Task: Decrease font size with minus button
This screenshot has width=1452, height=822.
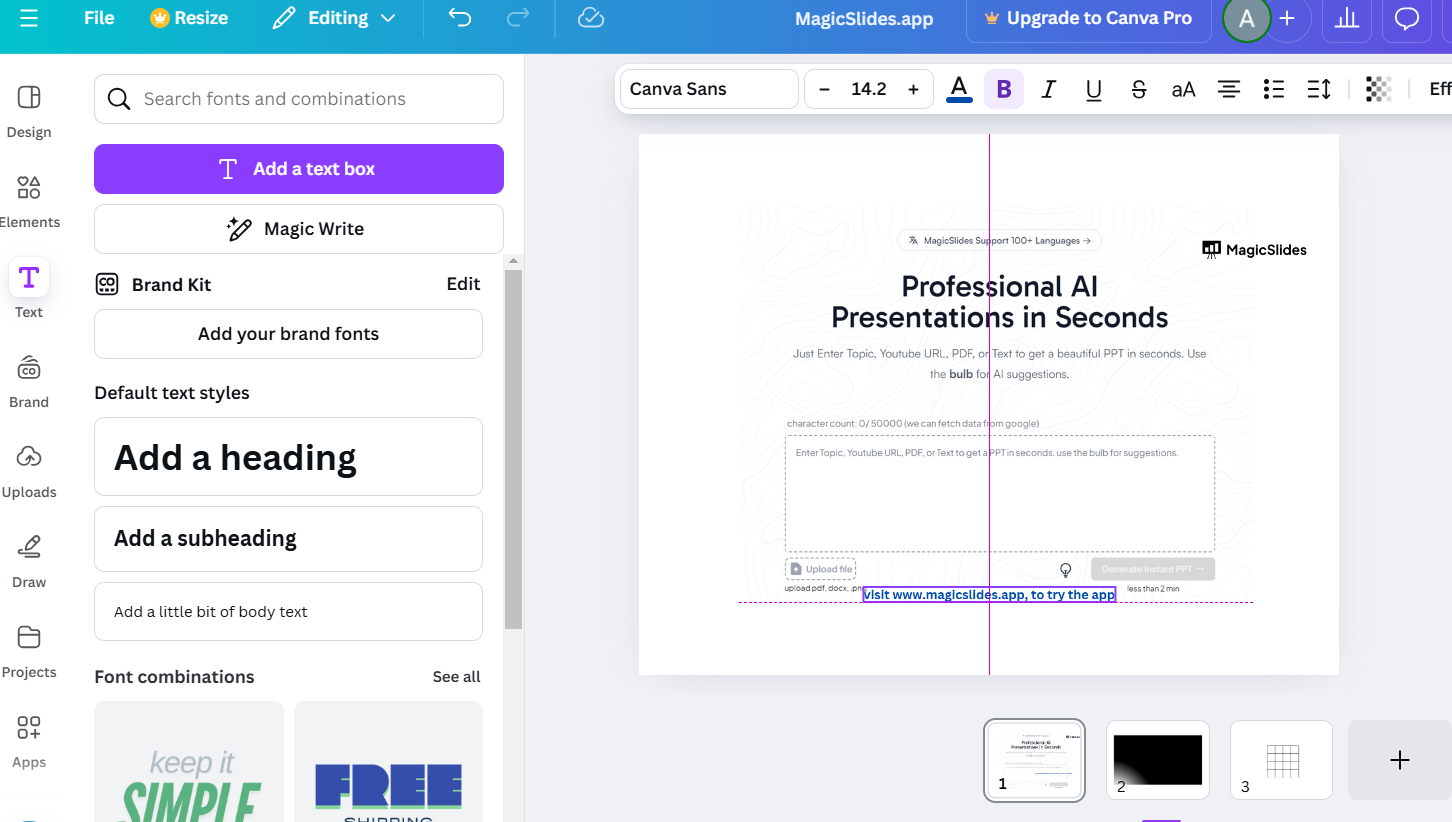Action: [824, 89]
